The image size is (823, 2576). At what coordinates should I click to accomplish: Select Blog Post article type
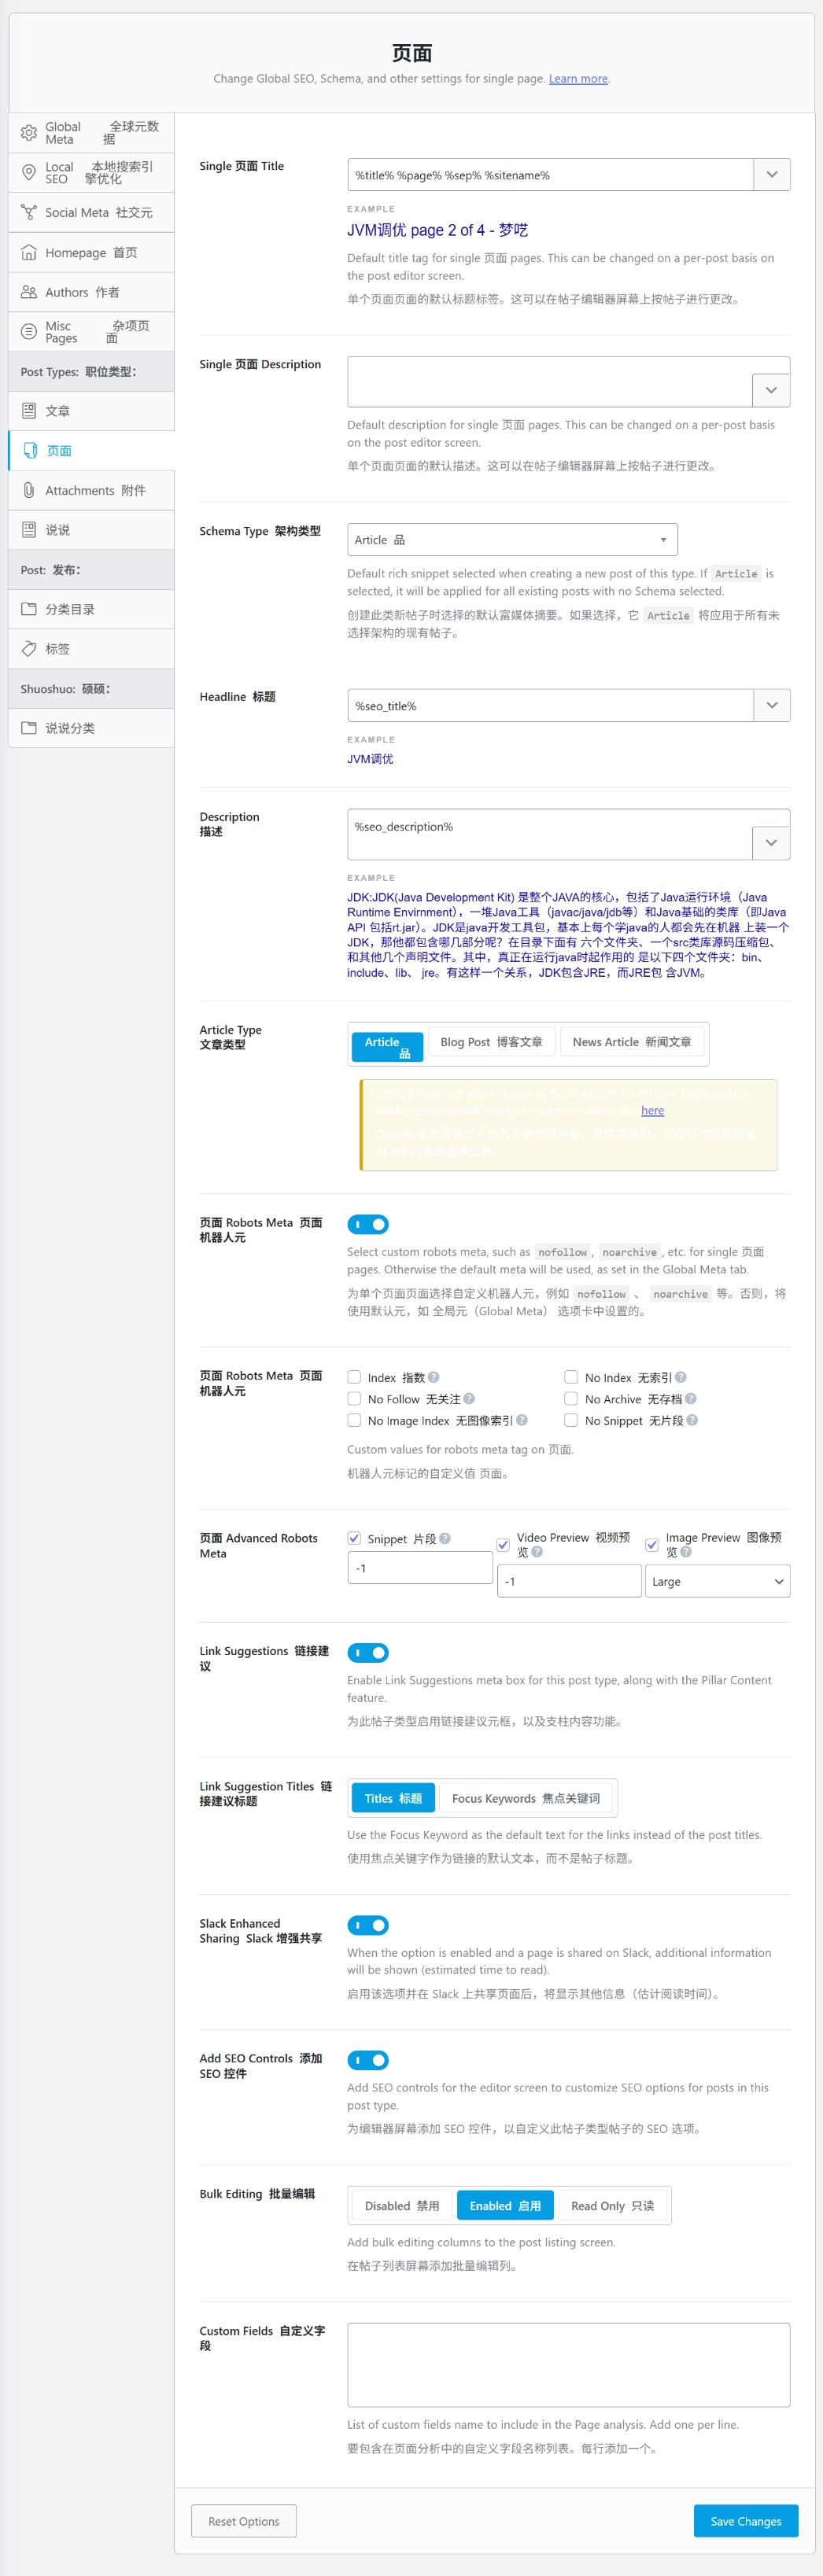click(x=491, y=1042)
